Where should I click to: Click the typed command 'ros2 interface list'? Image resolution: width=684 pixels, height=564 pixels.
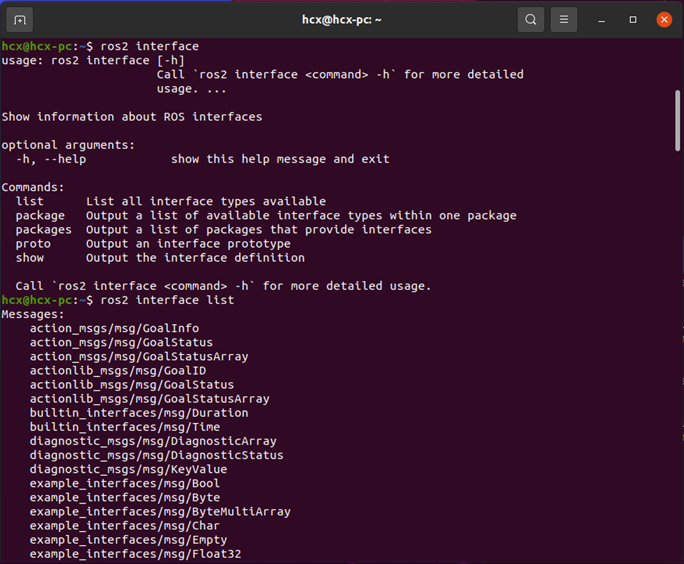168,300
